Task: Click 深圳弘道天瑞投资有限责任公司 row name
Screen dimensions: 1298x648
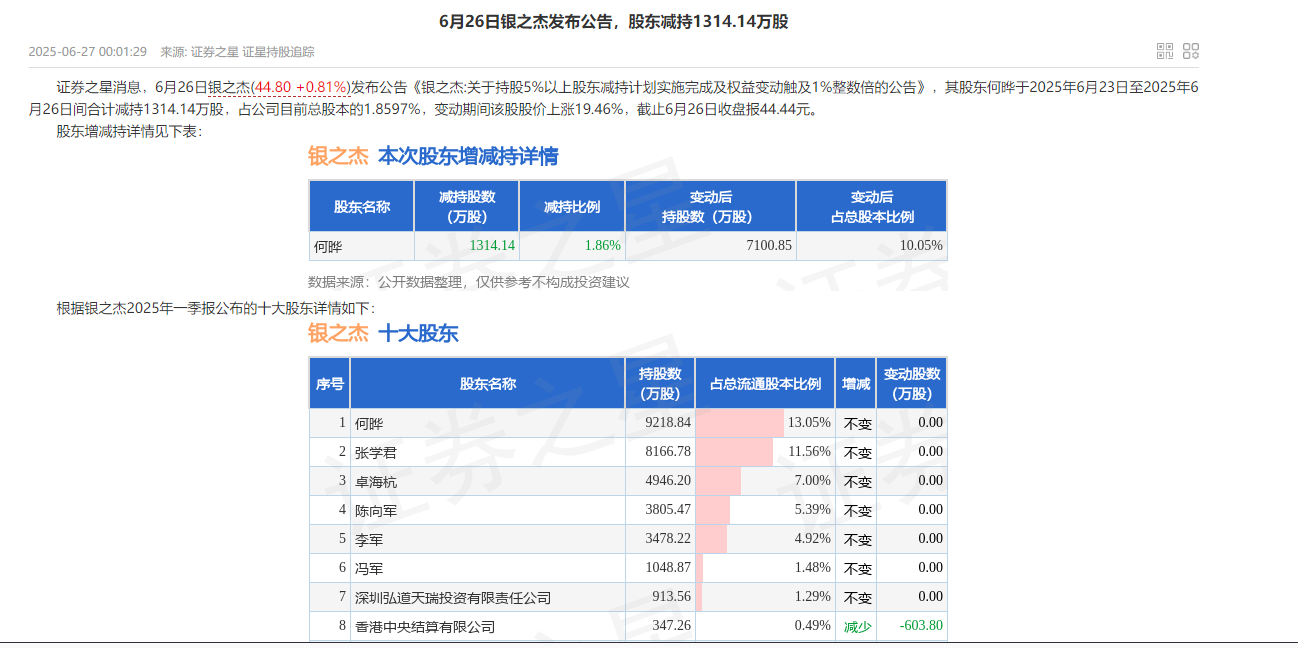Action: pos(453,597)
